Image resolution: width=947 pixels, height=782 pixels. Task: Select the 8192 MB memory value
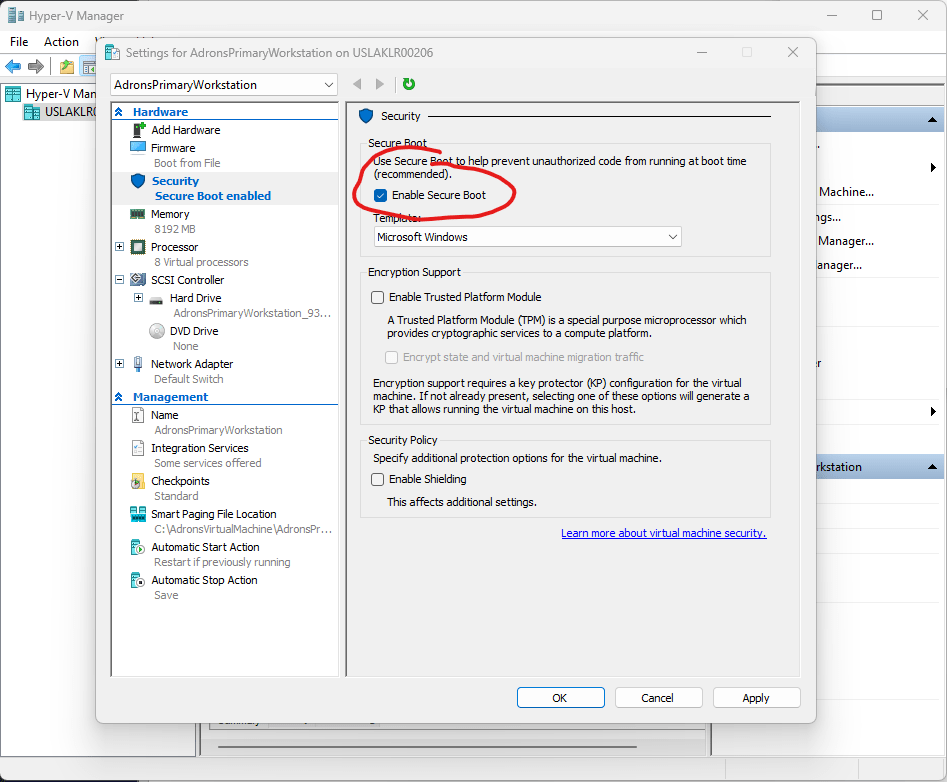(175, 229)
